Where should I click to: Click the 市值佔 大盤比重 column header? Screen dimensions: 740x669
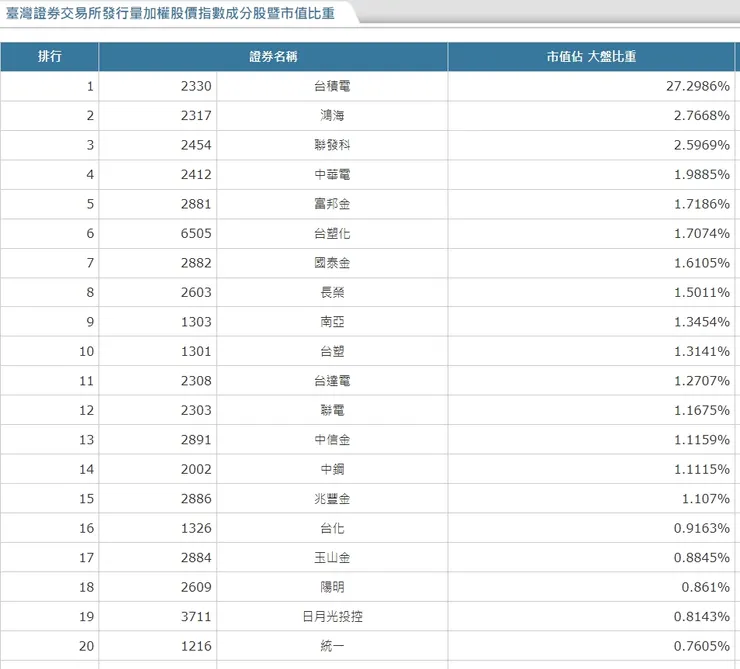coord(591,57)
